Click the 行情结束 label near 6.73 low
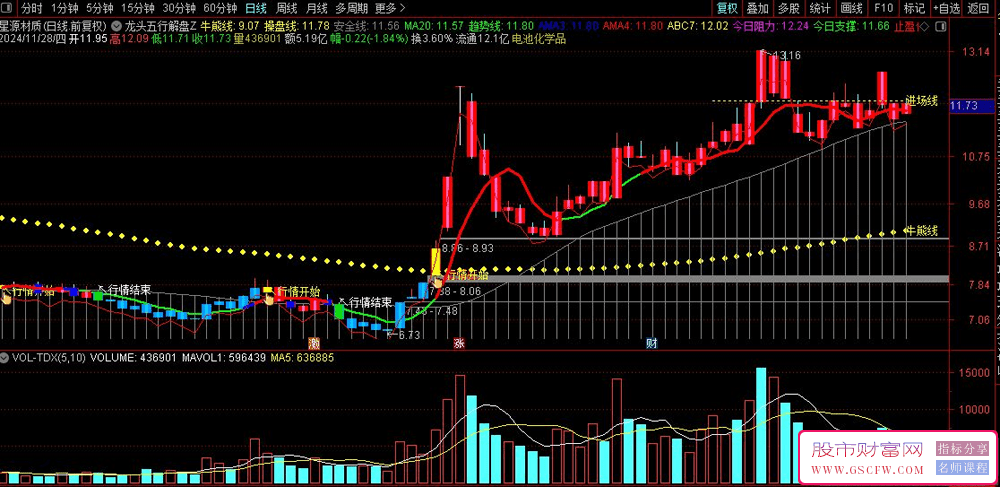Image resolution: width=1000 pixels, height=487 pixels. [x=371, y=302]
